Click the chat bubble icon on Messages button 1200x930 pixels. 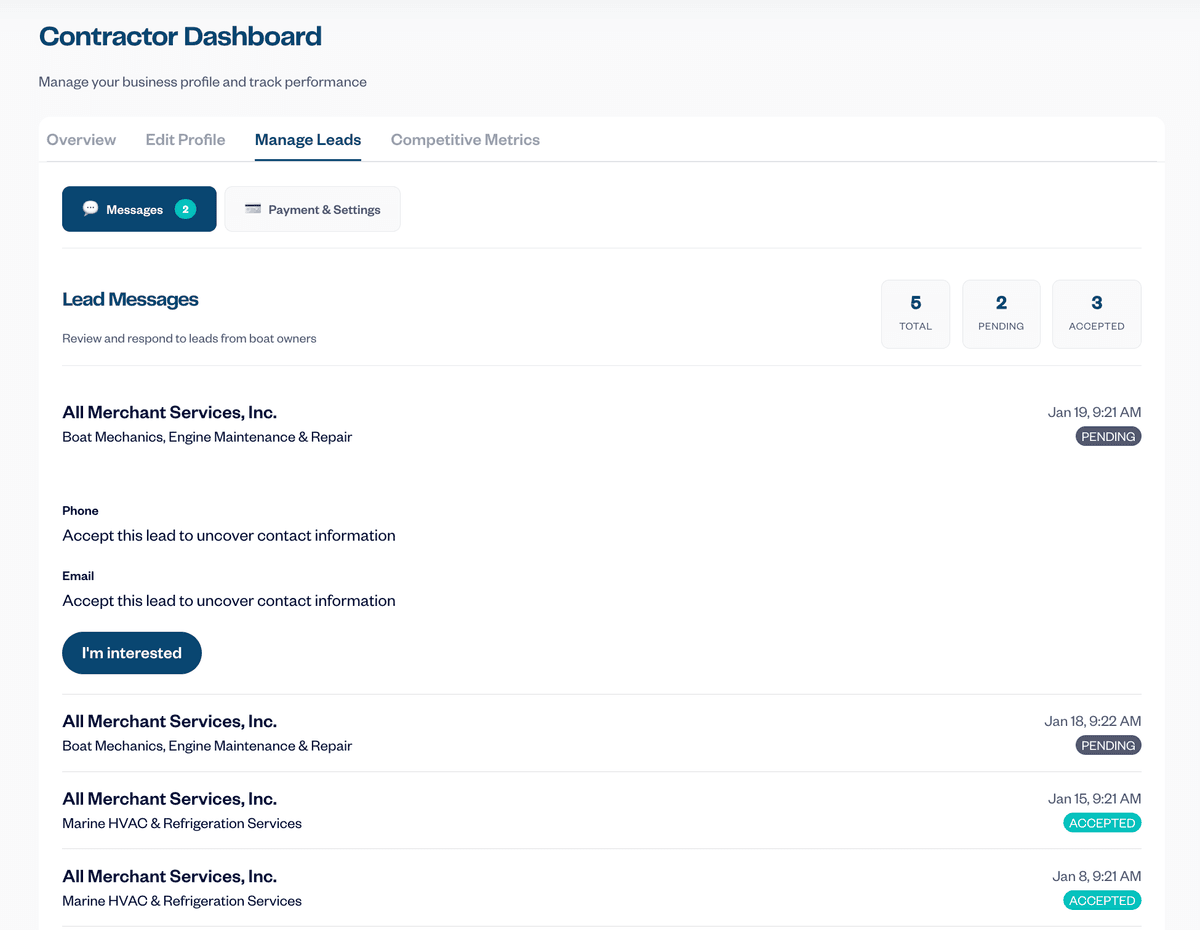(92, 208)
